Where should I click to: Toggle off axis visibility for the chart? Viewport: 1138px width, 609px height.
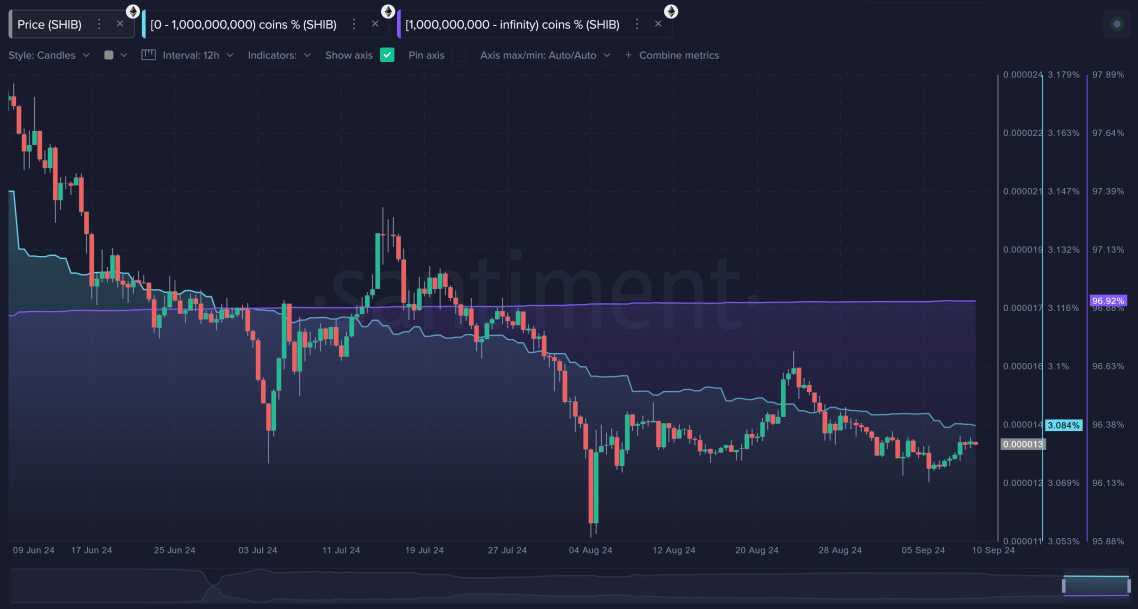tap(387, 55)
